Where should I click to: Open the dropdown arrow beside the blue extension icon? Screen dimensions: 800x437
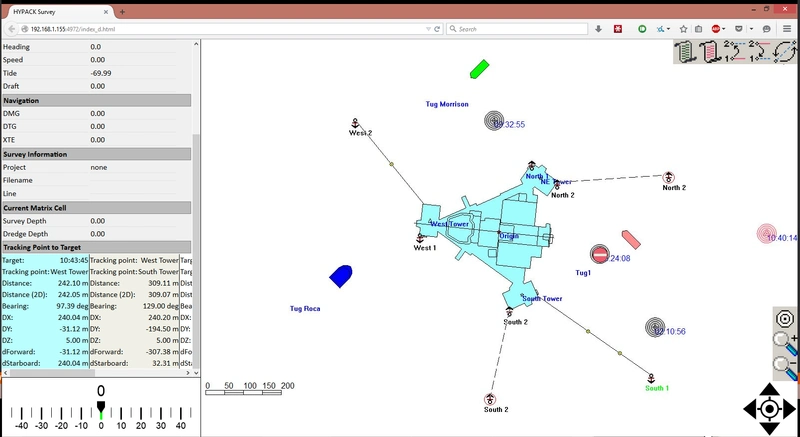pyautogui.click(x=669, y=29)
